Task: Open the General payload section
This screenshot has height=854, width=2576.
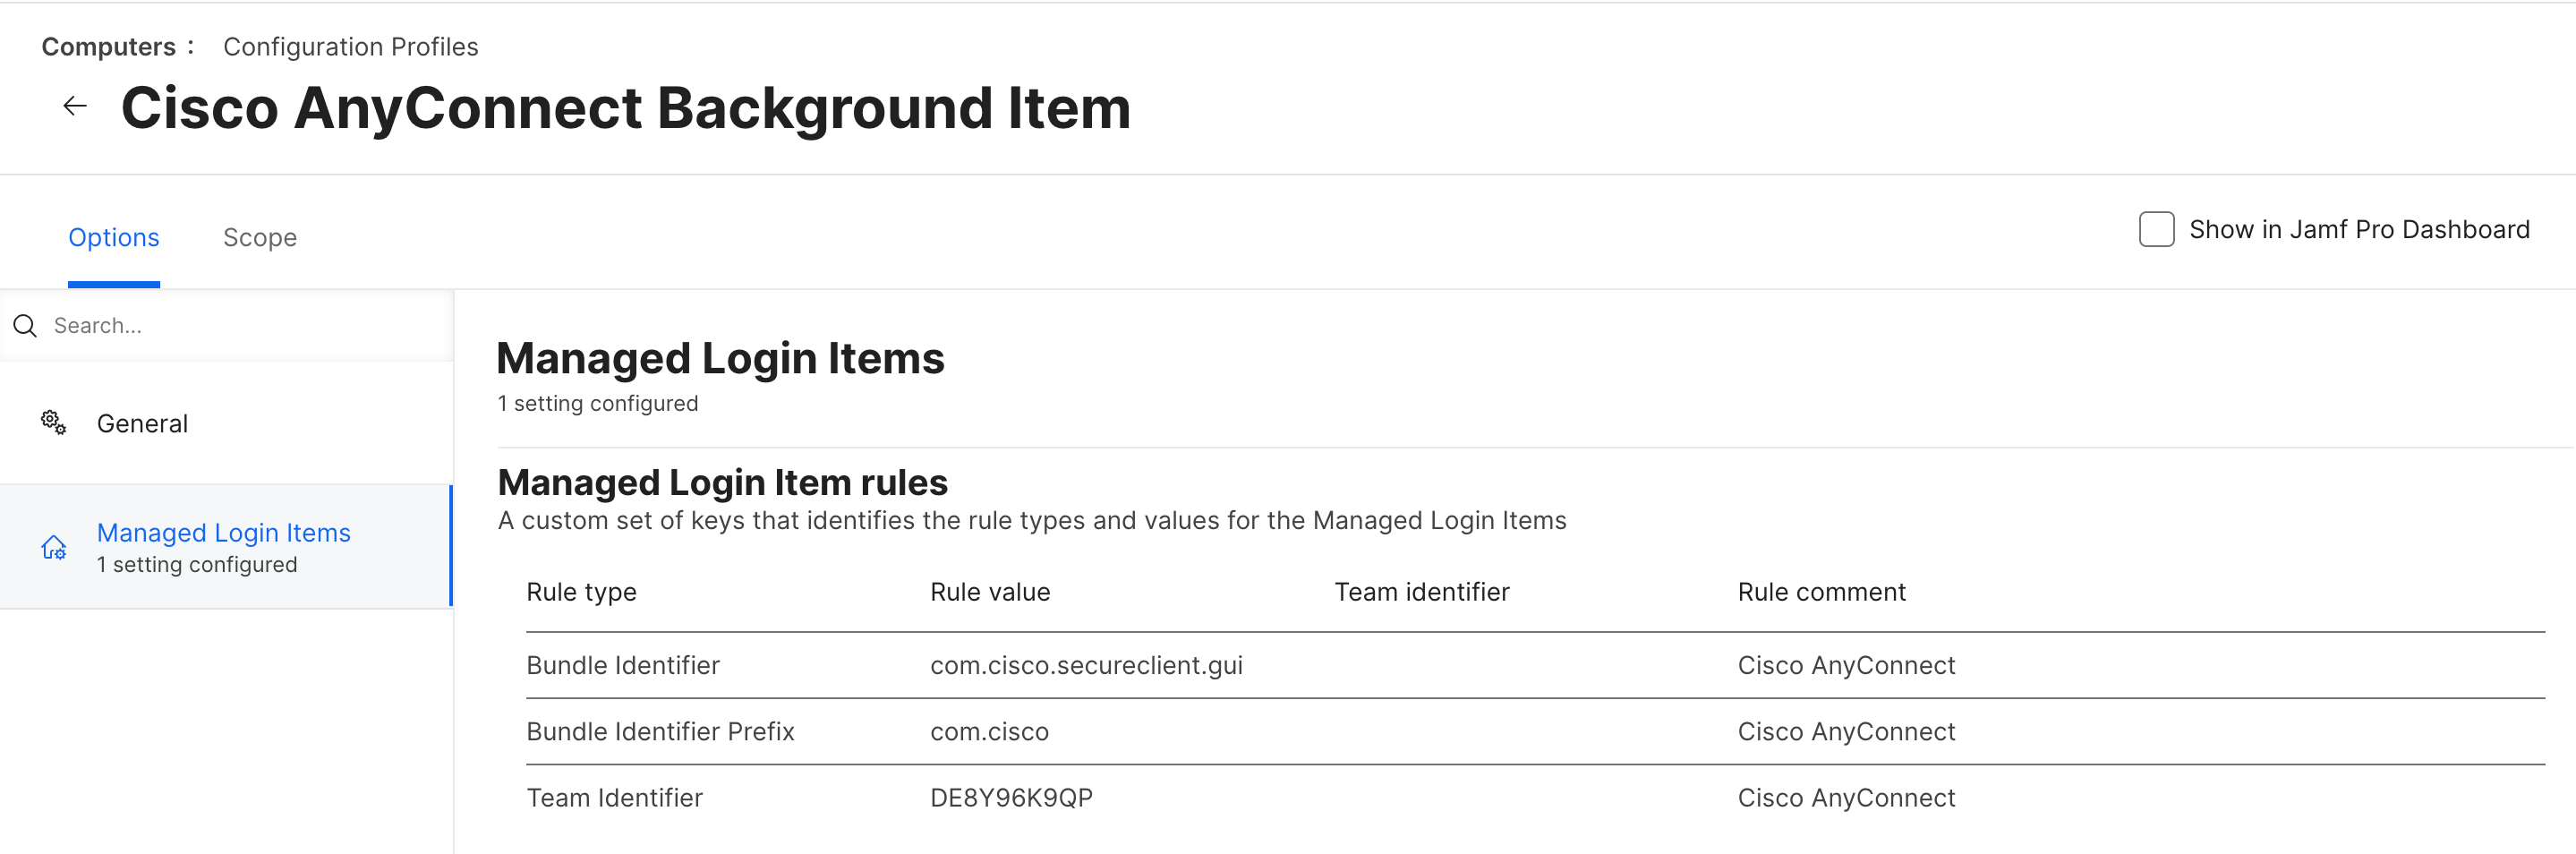Action: [x=227, y=423]
